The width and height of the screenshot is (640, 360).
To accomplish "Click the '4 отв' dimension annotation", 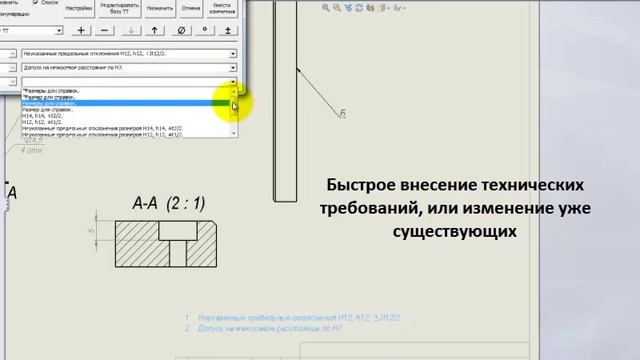I will click(x=31, y=150).
